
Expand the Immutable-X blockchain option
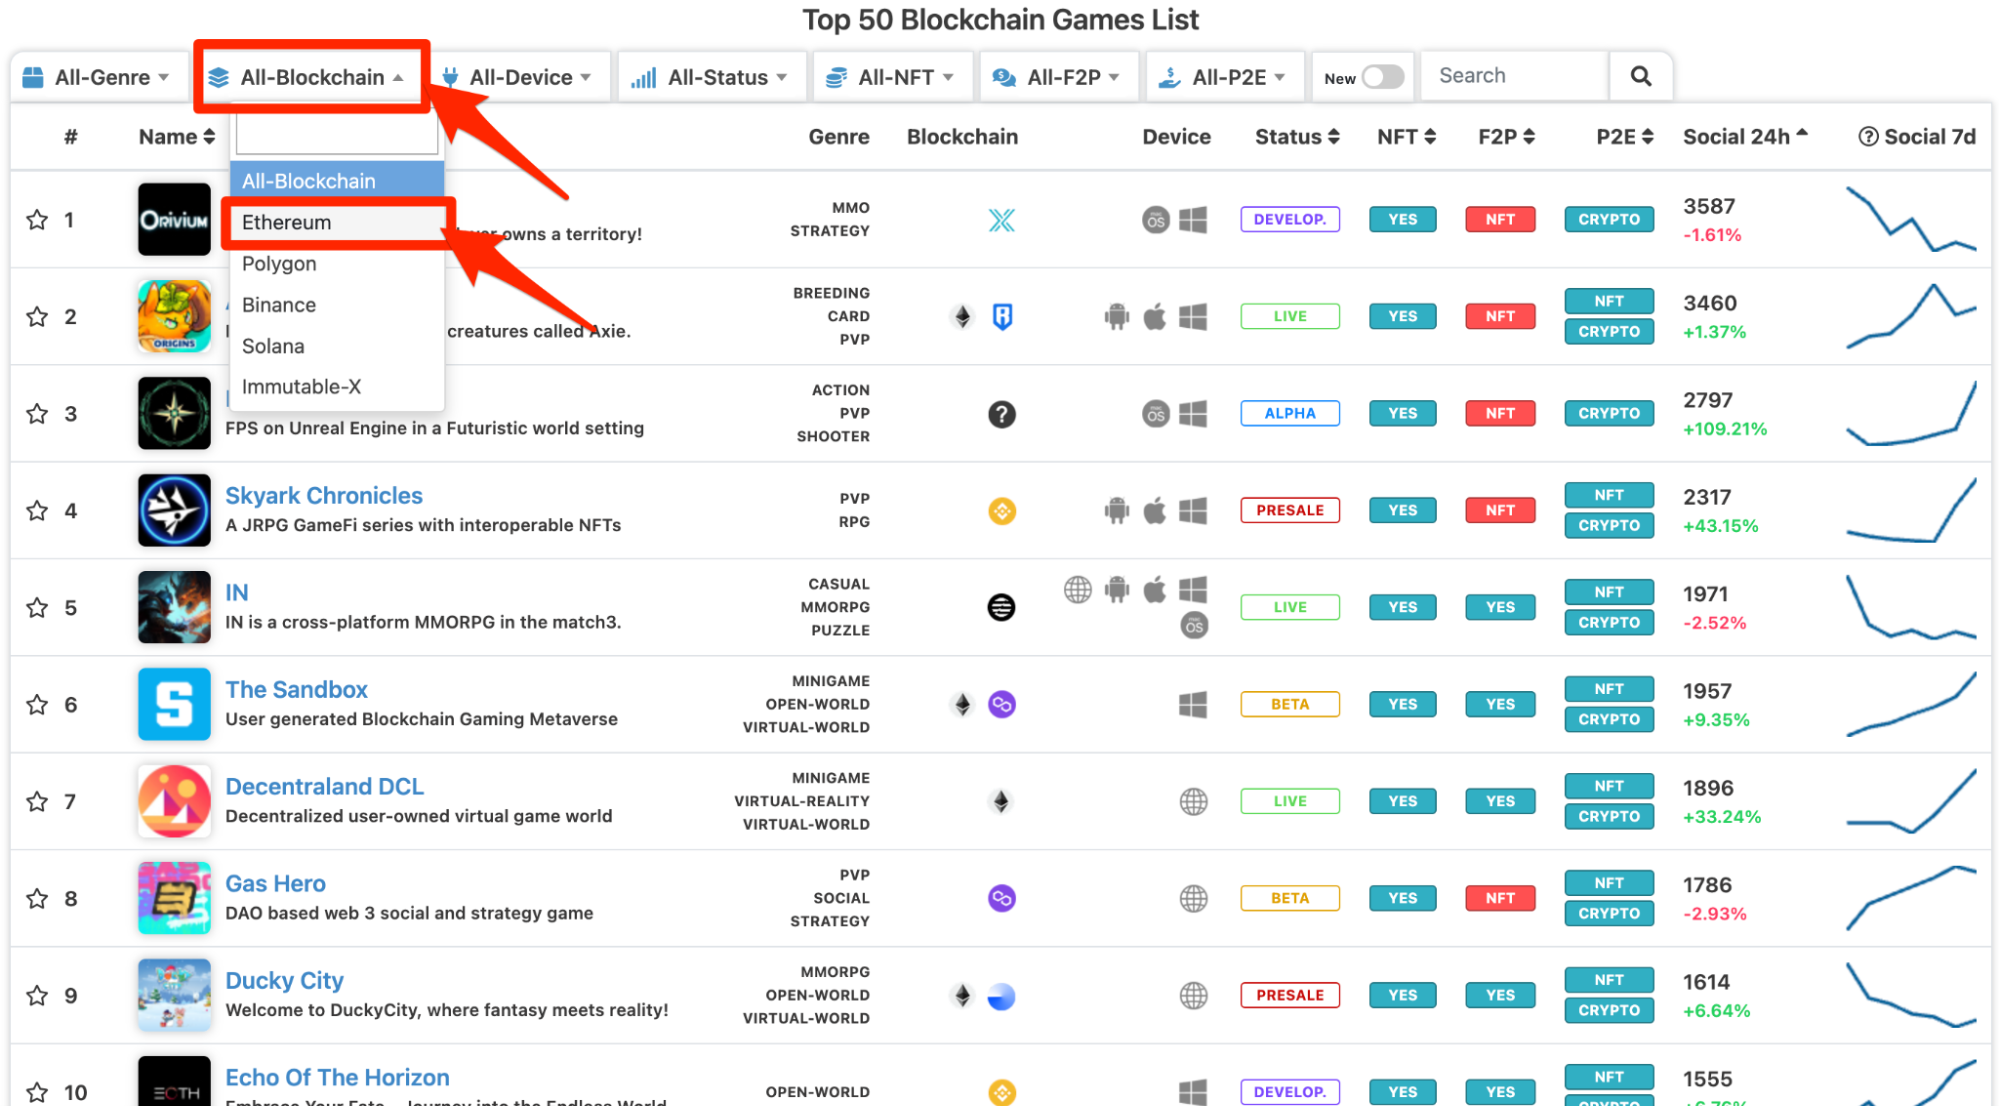click(x=301, y=385)
